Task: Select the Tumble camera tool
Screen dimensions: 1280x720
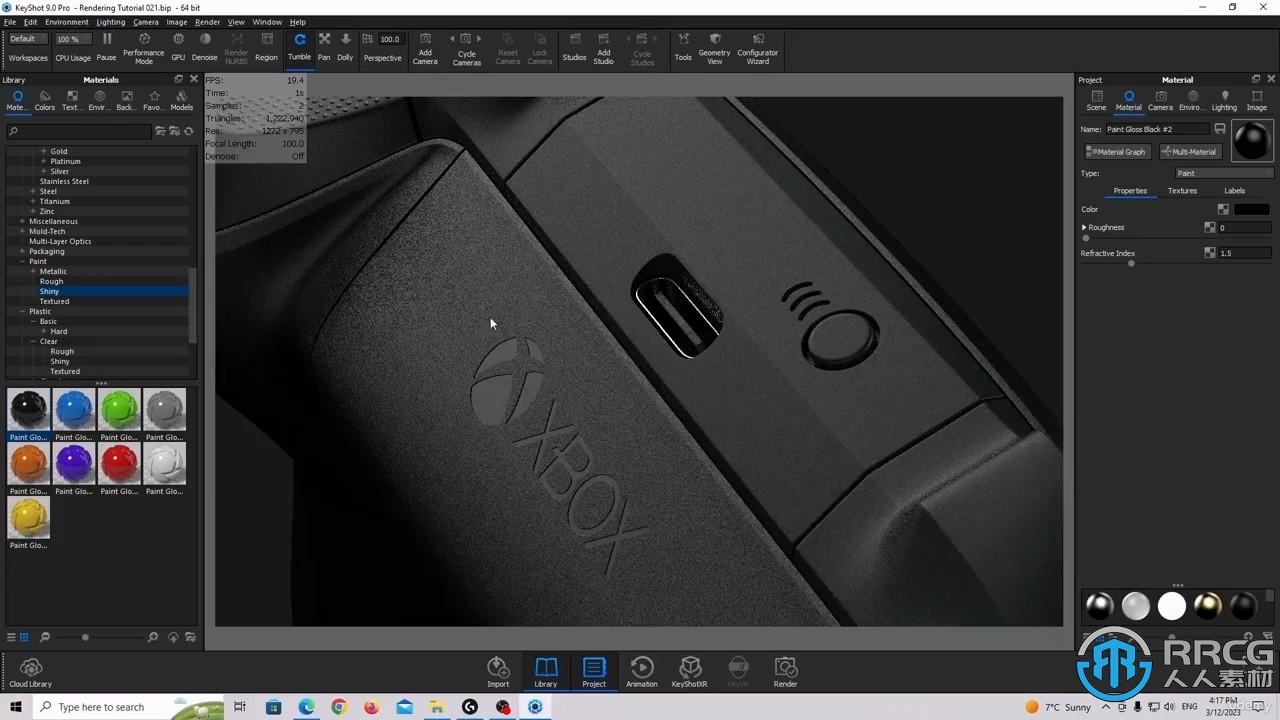Action: point(300,47)
